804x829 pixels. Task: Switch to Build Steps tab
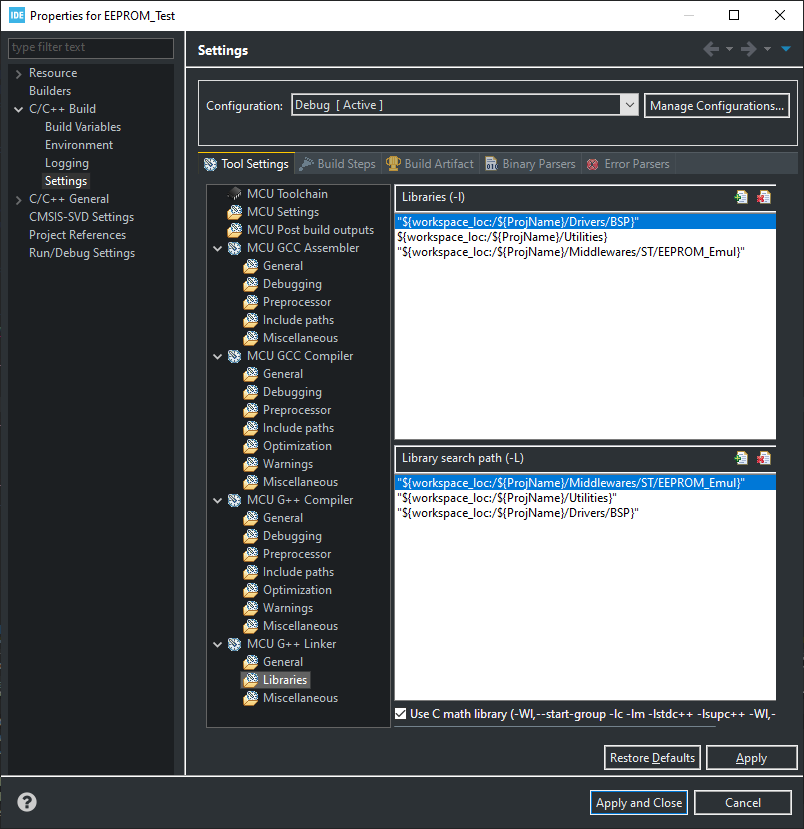coord(338,164)
